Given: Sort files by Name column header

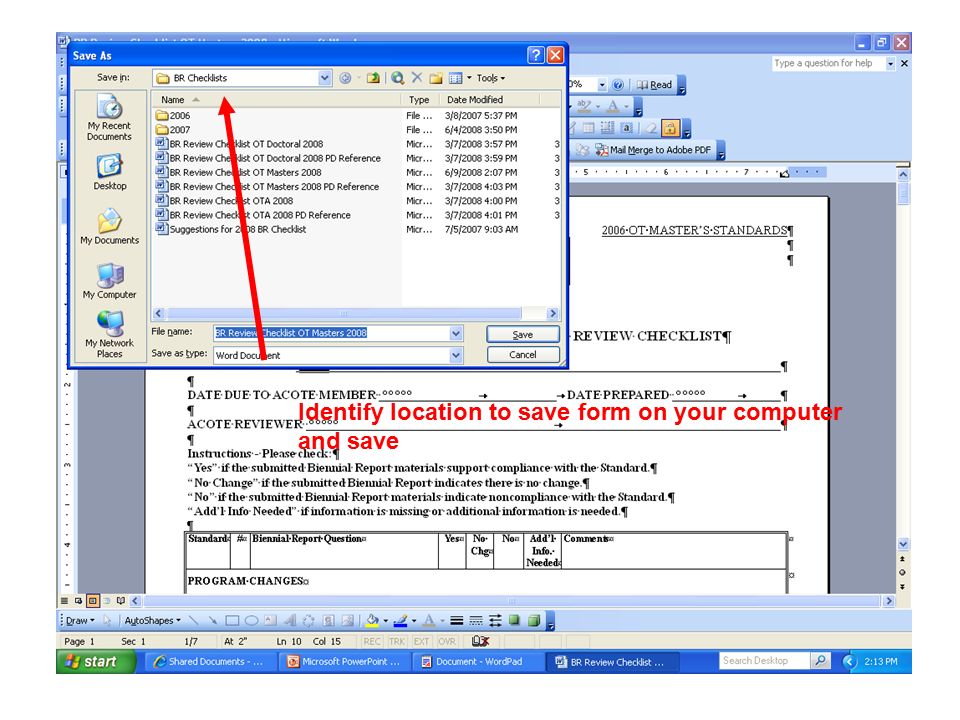Looking at the screenshot, I should coord(276,99).
